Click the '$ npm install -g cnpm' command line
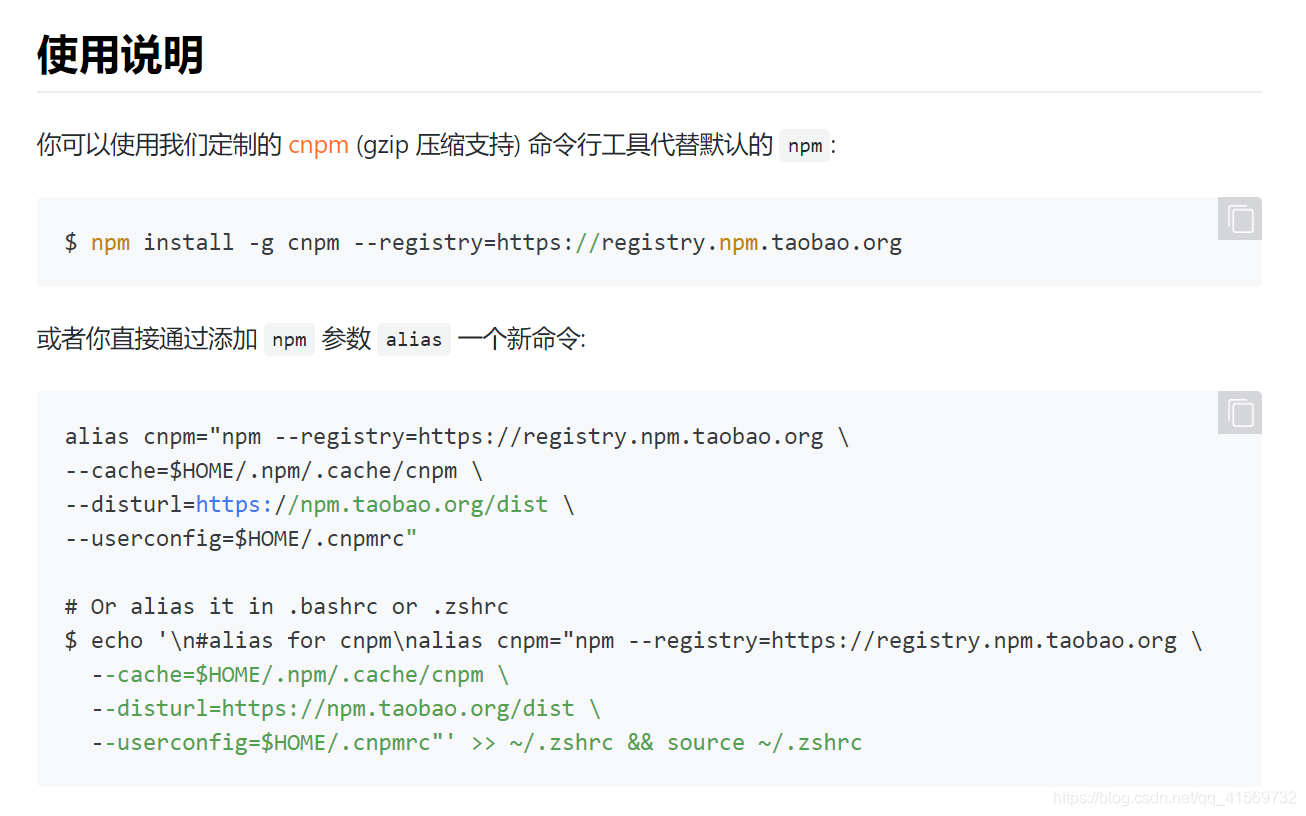The width and height of the screenshot is (1306, 816). [483, 242]
